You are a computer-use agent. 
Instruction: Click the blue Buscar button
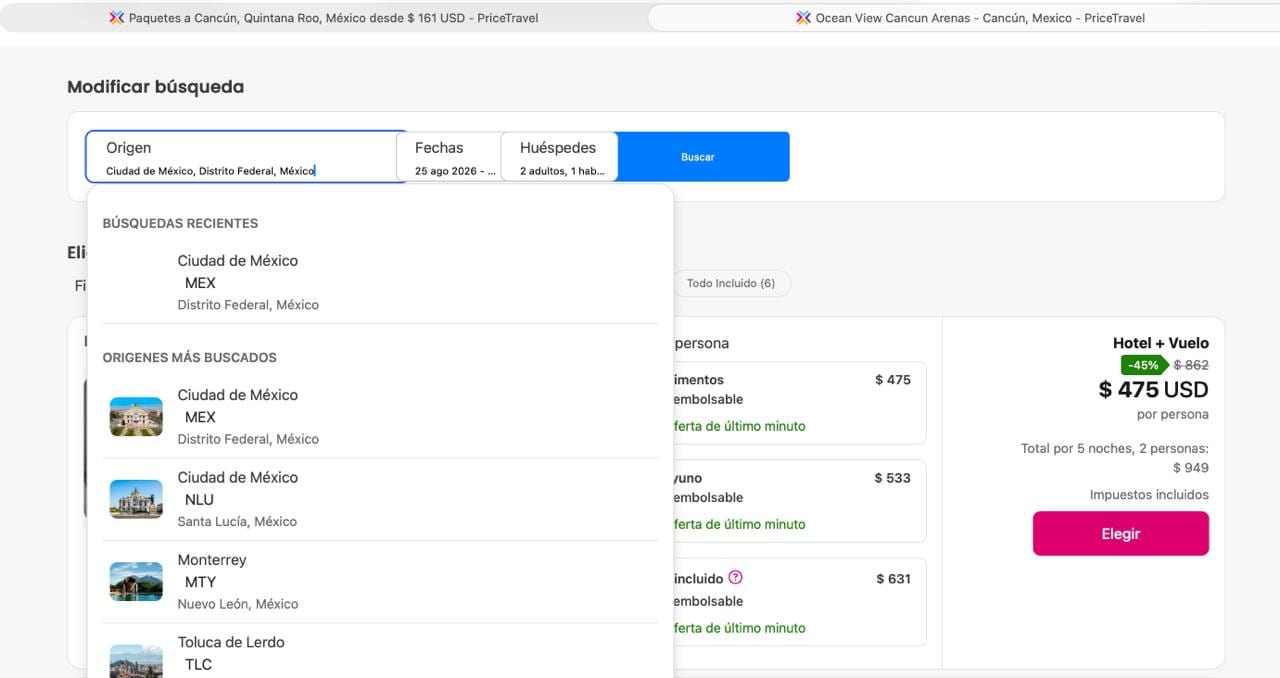tap(698, 157)
